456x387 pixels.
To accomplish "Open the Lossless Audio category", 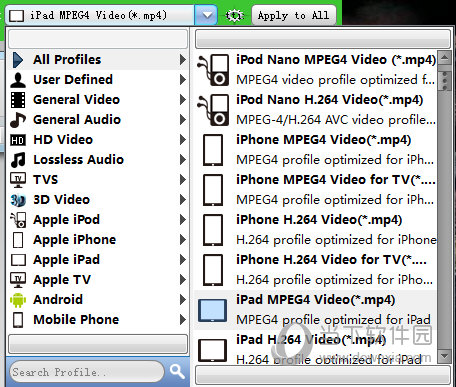I will pyautogui.click(x=98, y=160).
